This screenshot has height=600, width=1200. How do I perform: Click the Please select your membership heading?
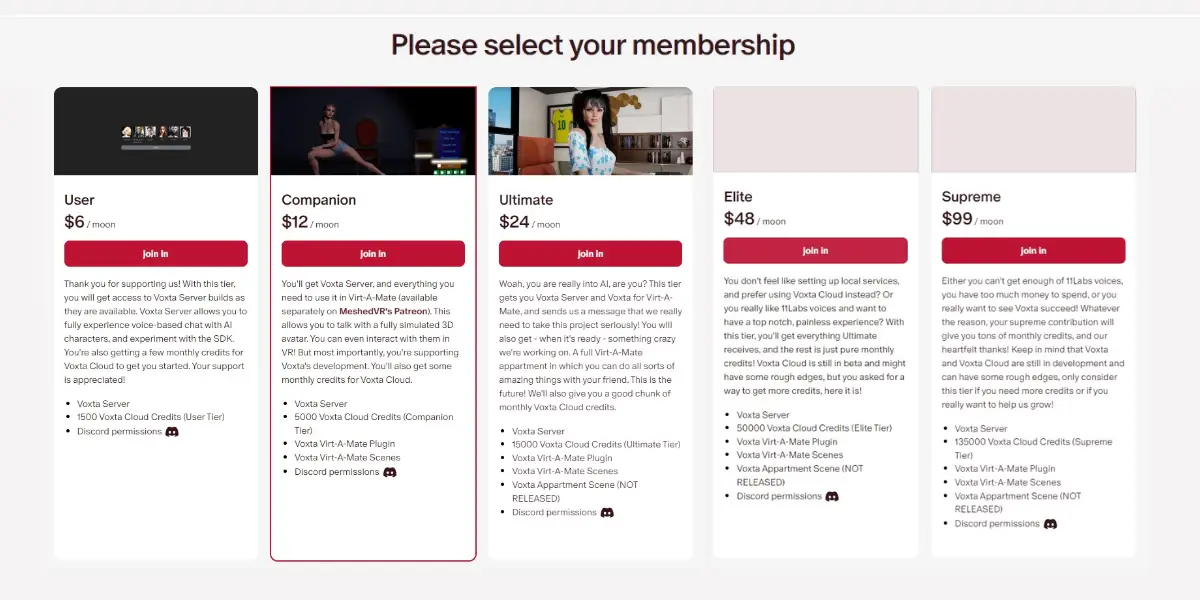coord(594,44)
